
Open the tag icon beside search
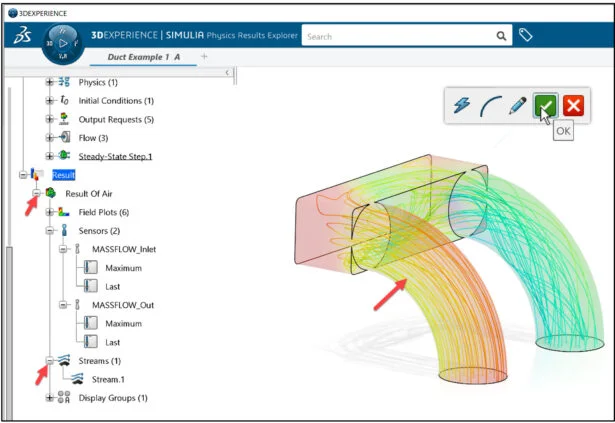[526, 36]
